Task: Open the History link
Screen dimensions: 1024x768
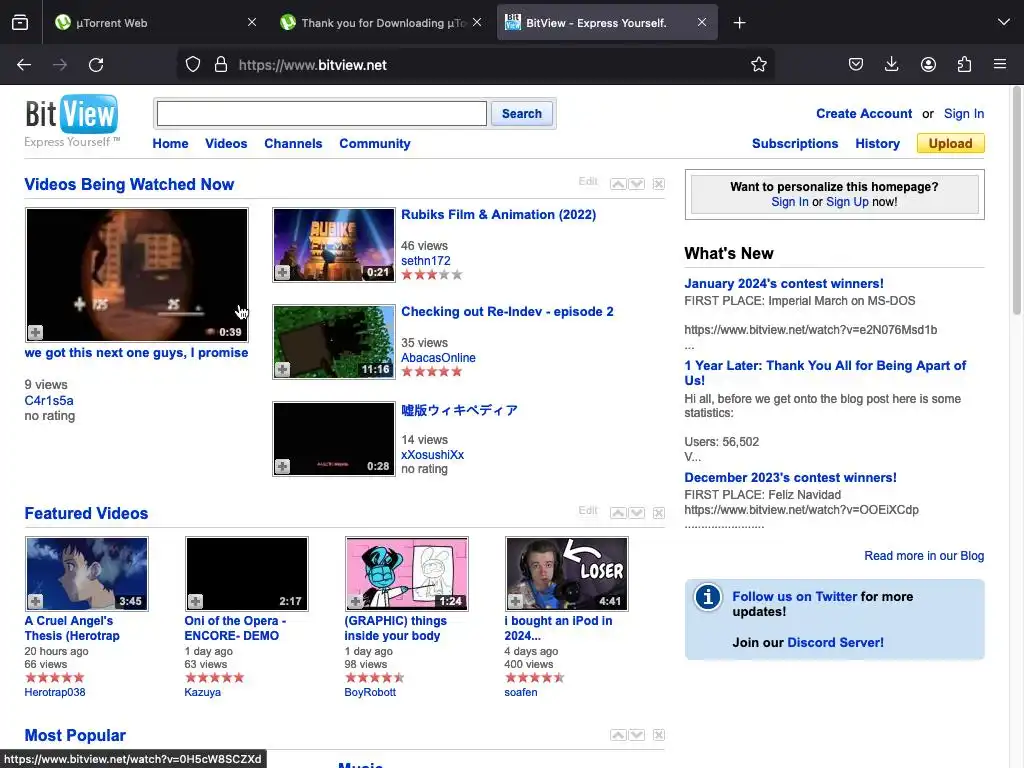Action: [x=878, y=144]
